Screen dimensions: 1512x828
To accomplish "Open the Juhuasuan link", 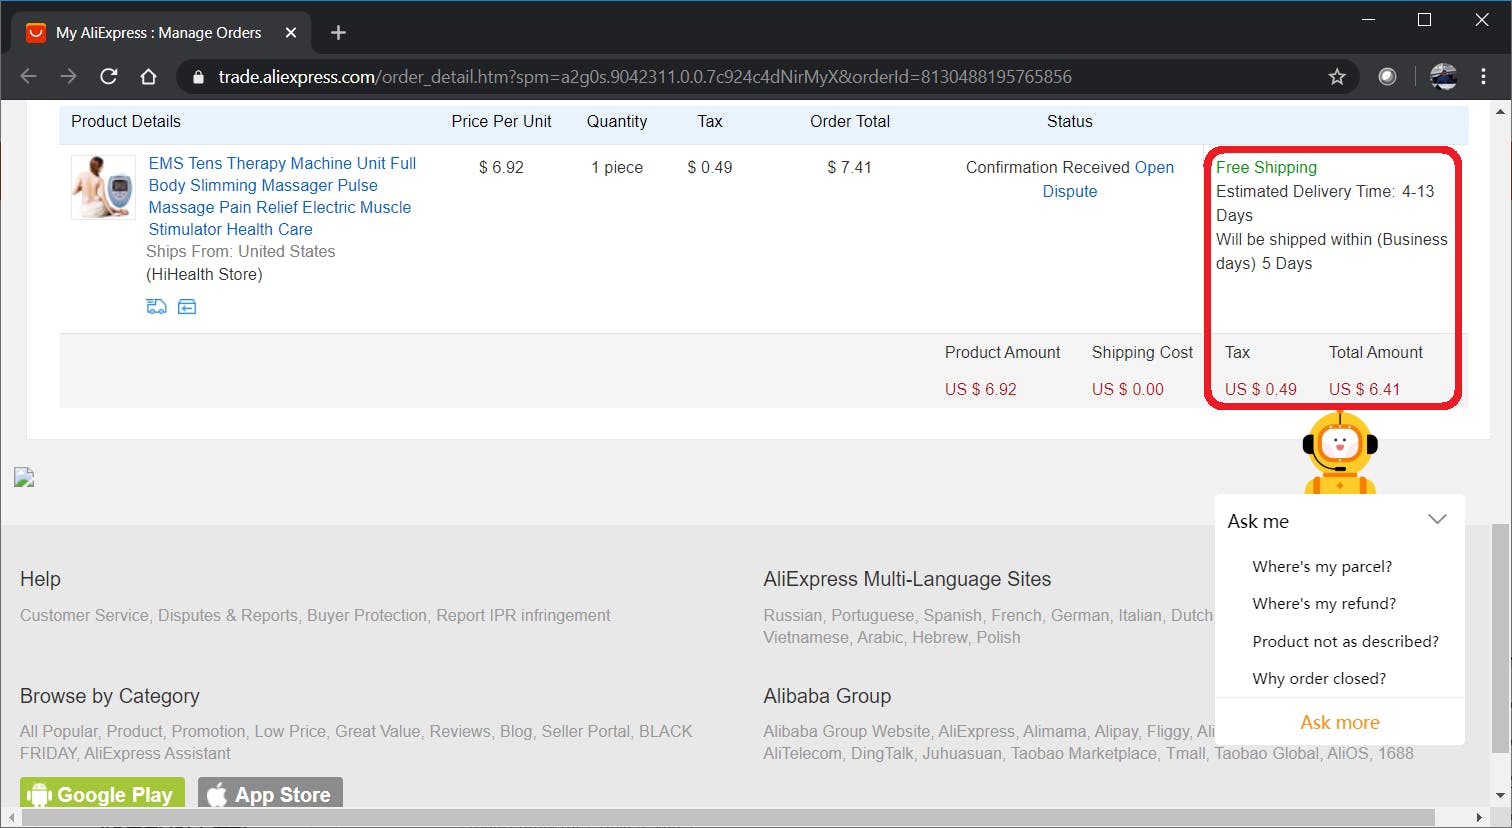I will [962, 754].
